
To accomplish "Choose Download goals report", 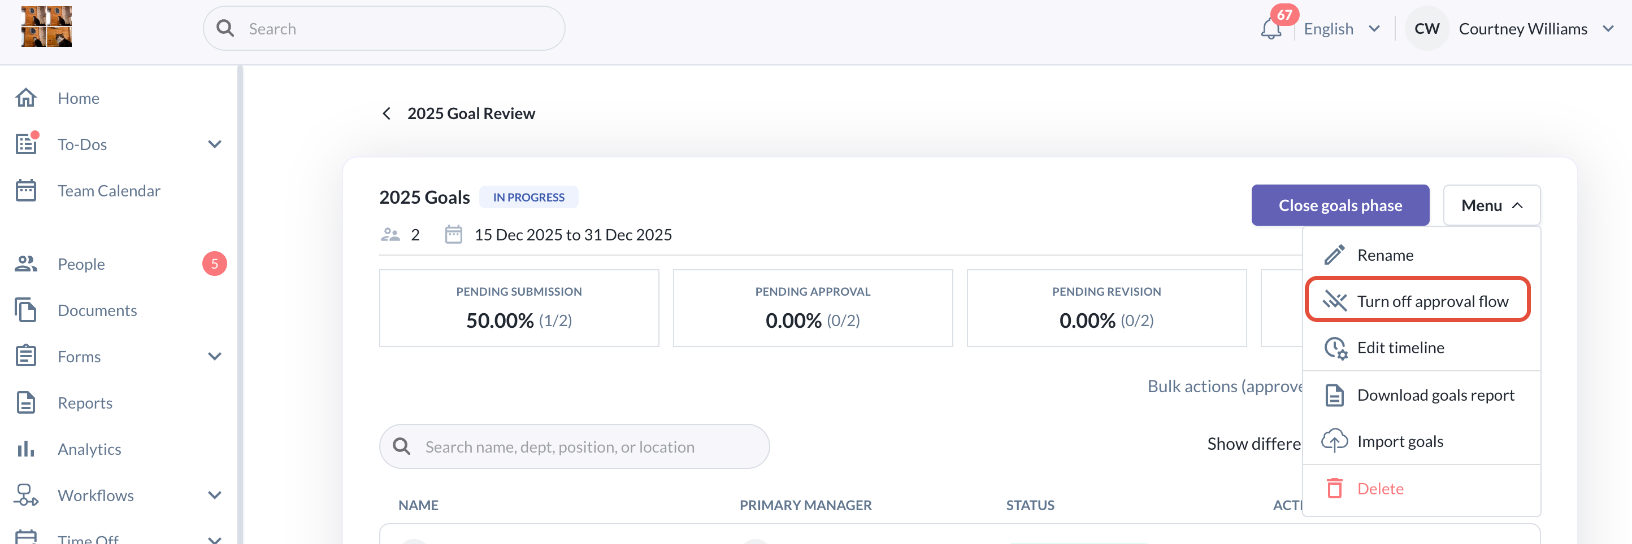I will (x=1421, y=395).
